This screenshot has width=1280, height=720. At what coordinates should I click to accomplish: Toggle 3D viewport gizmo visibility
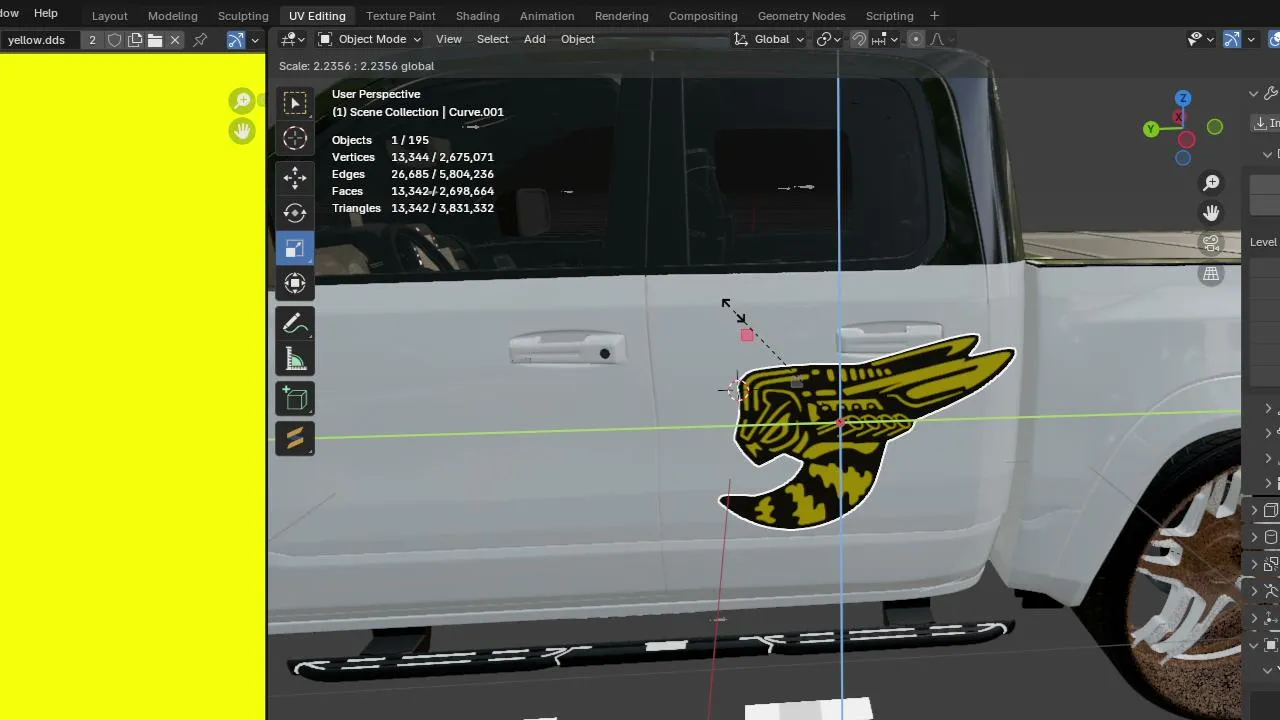(x=1232, y=39)
